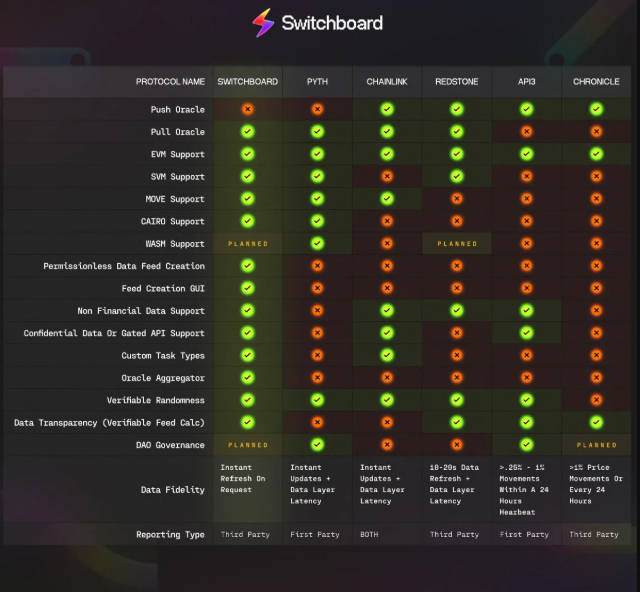Viewport: 640px width, 592px height.
Task: Click the PYTH column header
Action: (317, 82)
